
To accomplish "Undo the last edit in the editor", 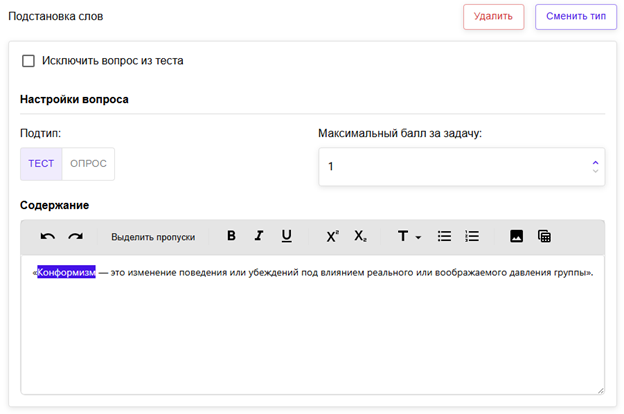I will (x=48, y=236).
